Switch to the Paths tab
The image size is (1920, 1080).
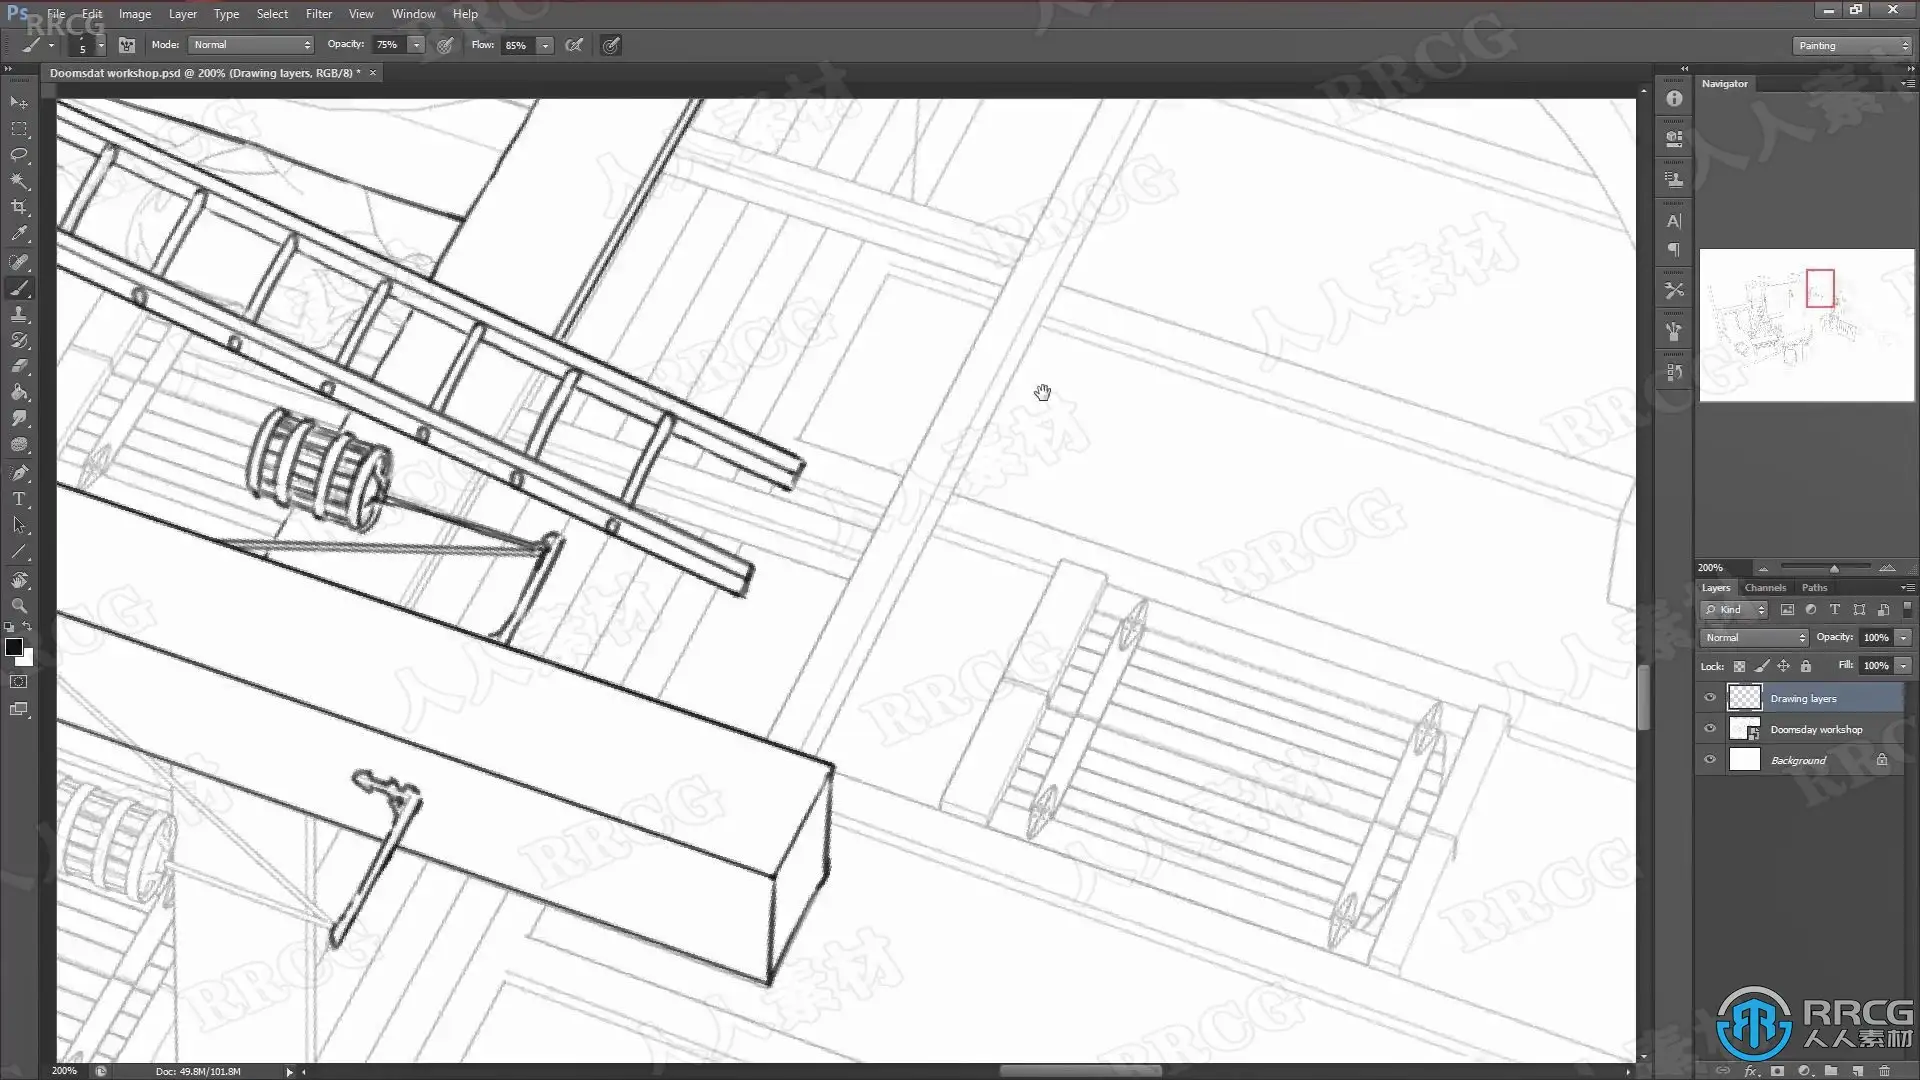click(x=1814, y=588)
